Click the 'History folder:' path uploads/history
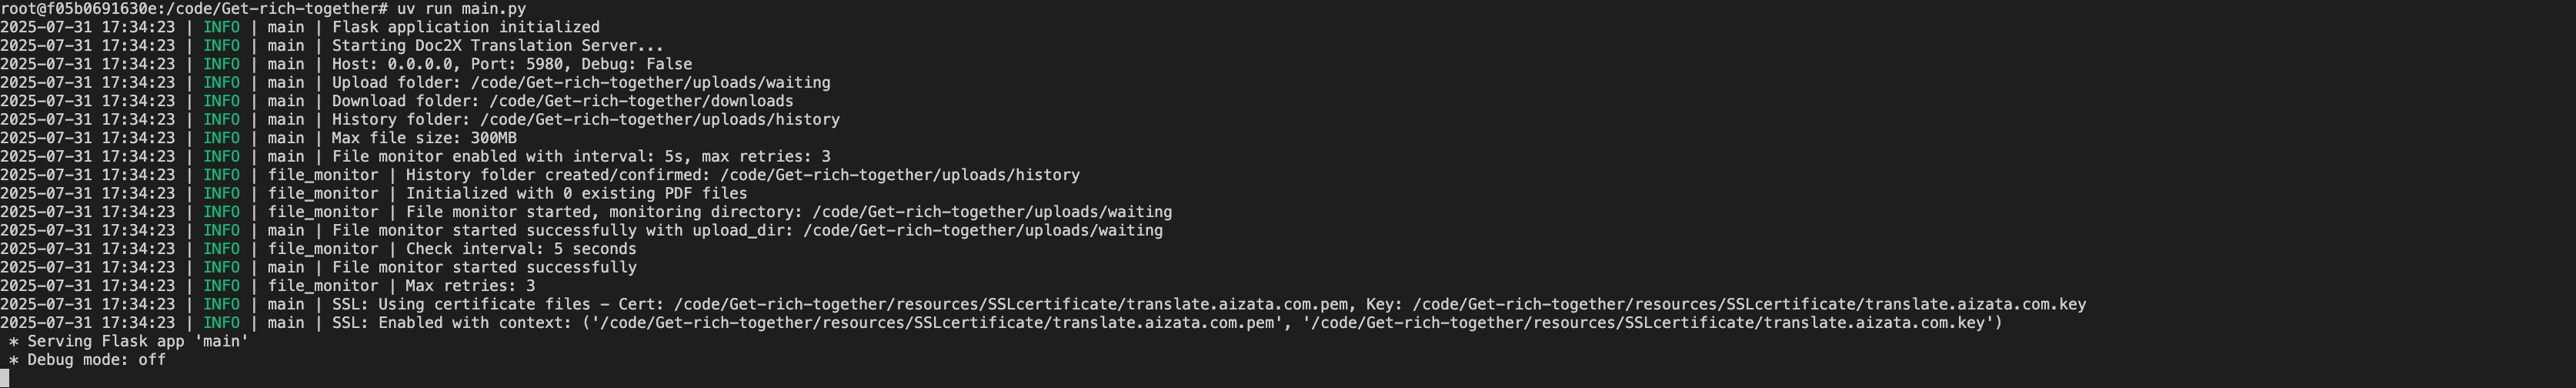 (660, 120)
